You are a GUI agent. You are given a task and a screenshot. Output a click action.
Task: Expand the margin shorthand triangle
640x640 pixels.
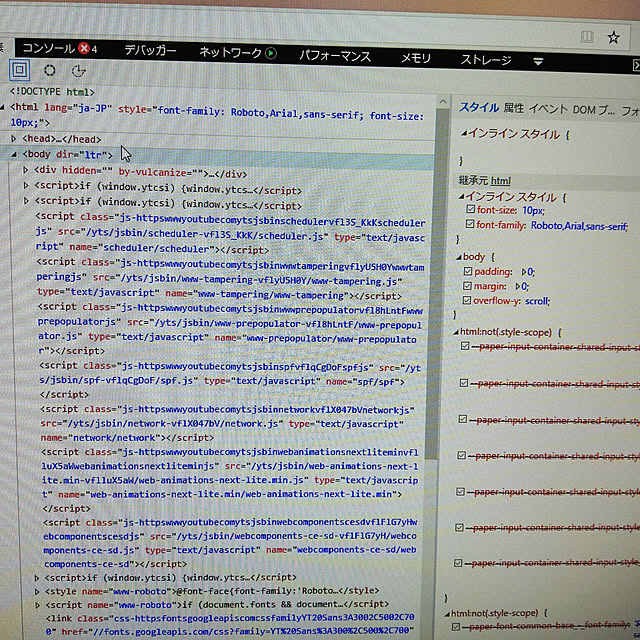coord(518,286)
